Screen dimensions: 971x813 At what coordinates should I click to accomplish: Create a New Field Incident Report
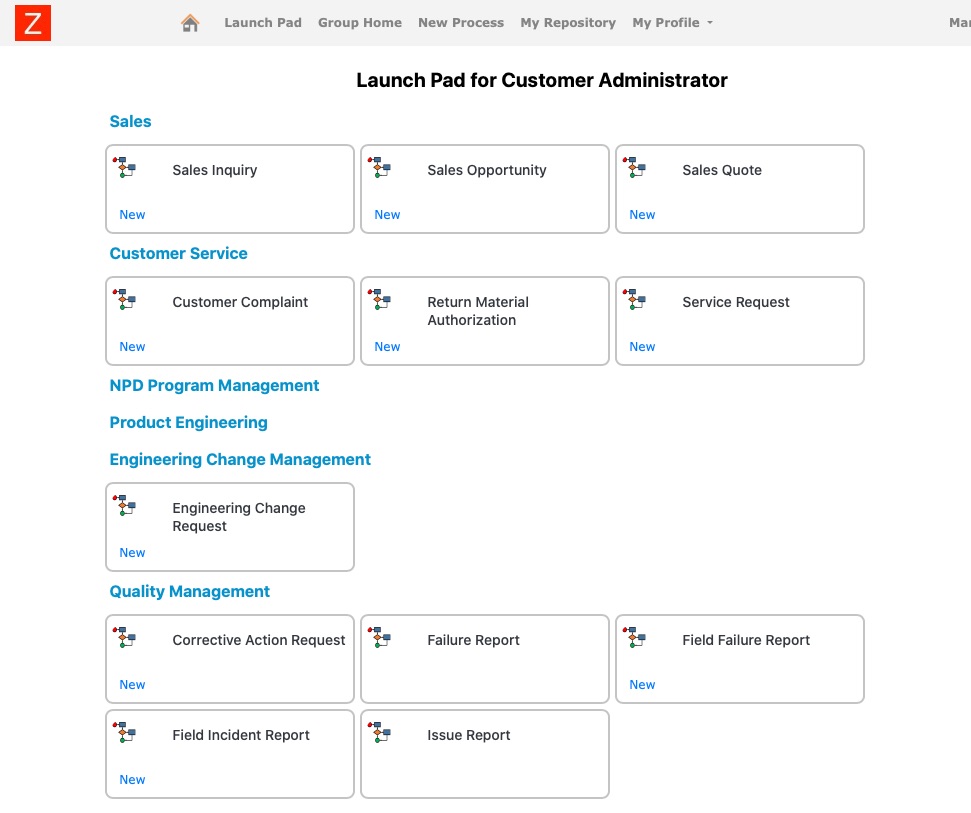click(132, 780)
